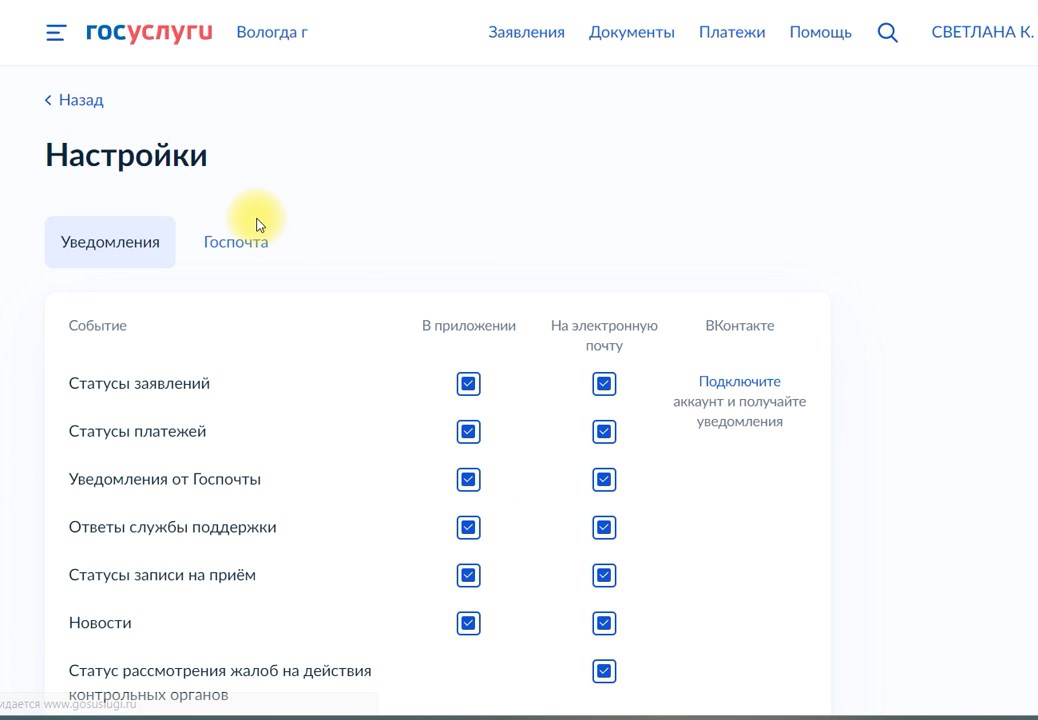Go to the Платежи section
1038x720 pixels.
732,32
